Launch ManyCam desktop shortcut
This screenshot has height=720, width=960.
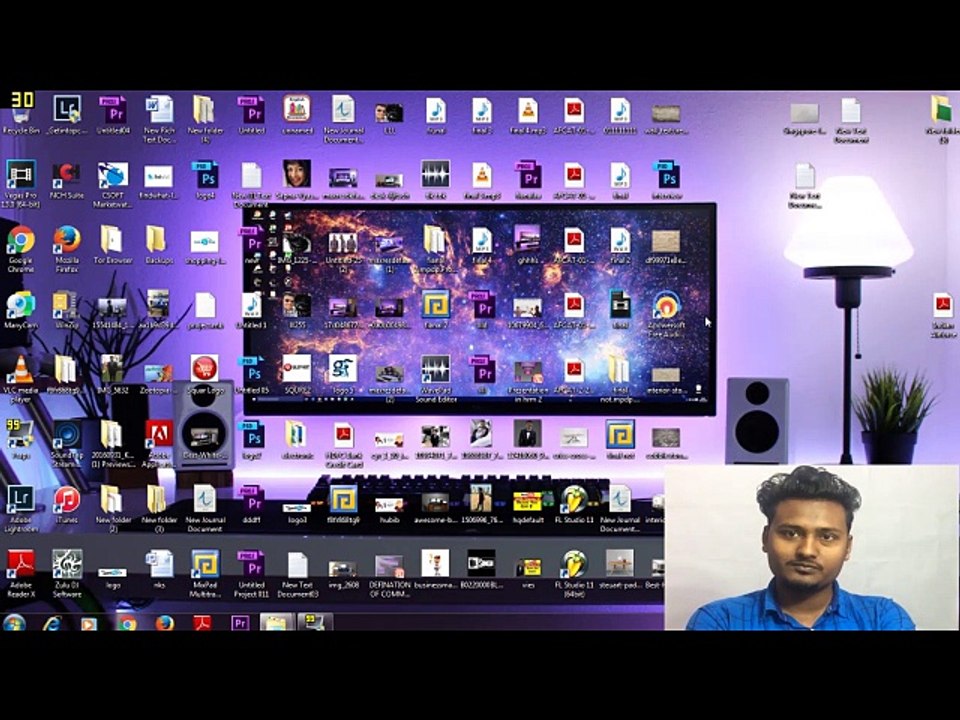point(21,310)
